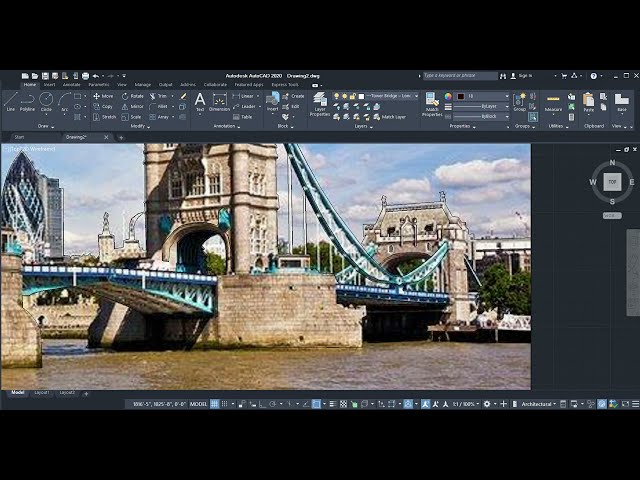Viewport: 640px width, 480px height.
Task: Open the Parametric ribbon tab
Action: (x=99, y=85)
